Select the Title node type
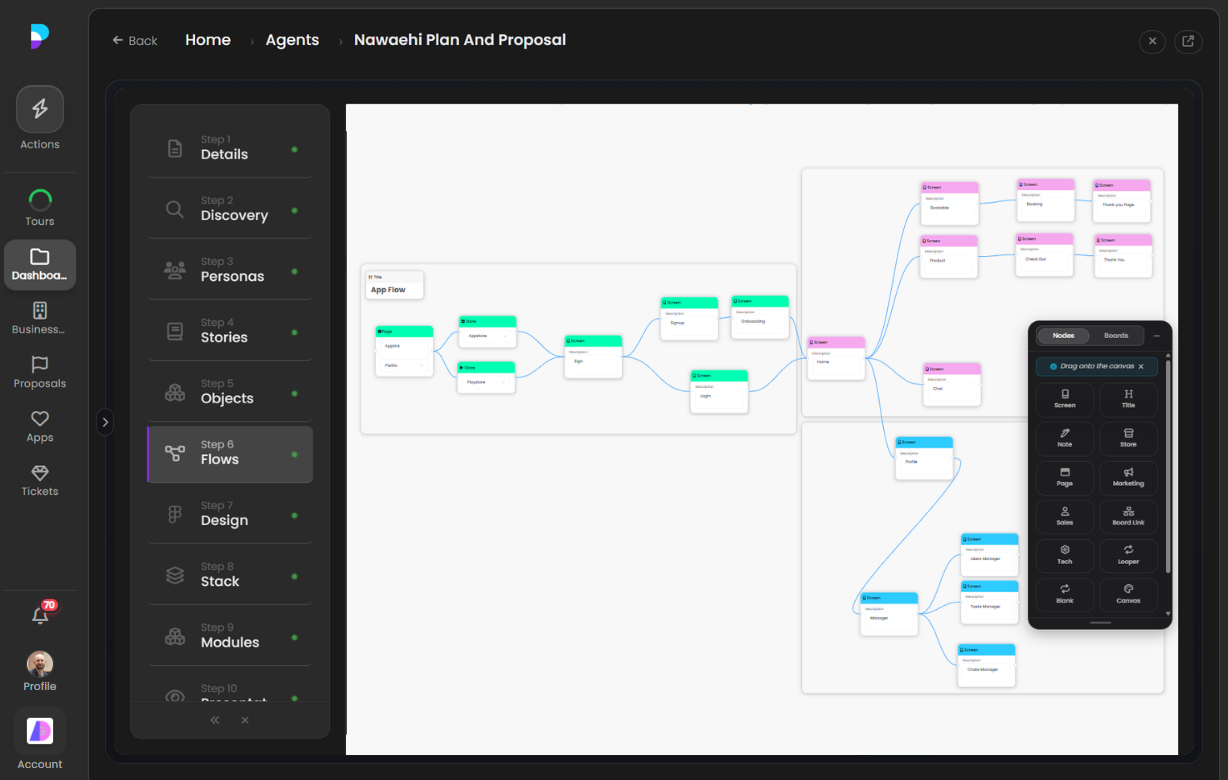 click(x=1128, y=399)
